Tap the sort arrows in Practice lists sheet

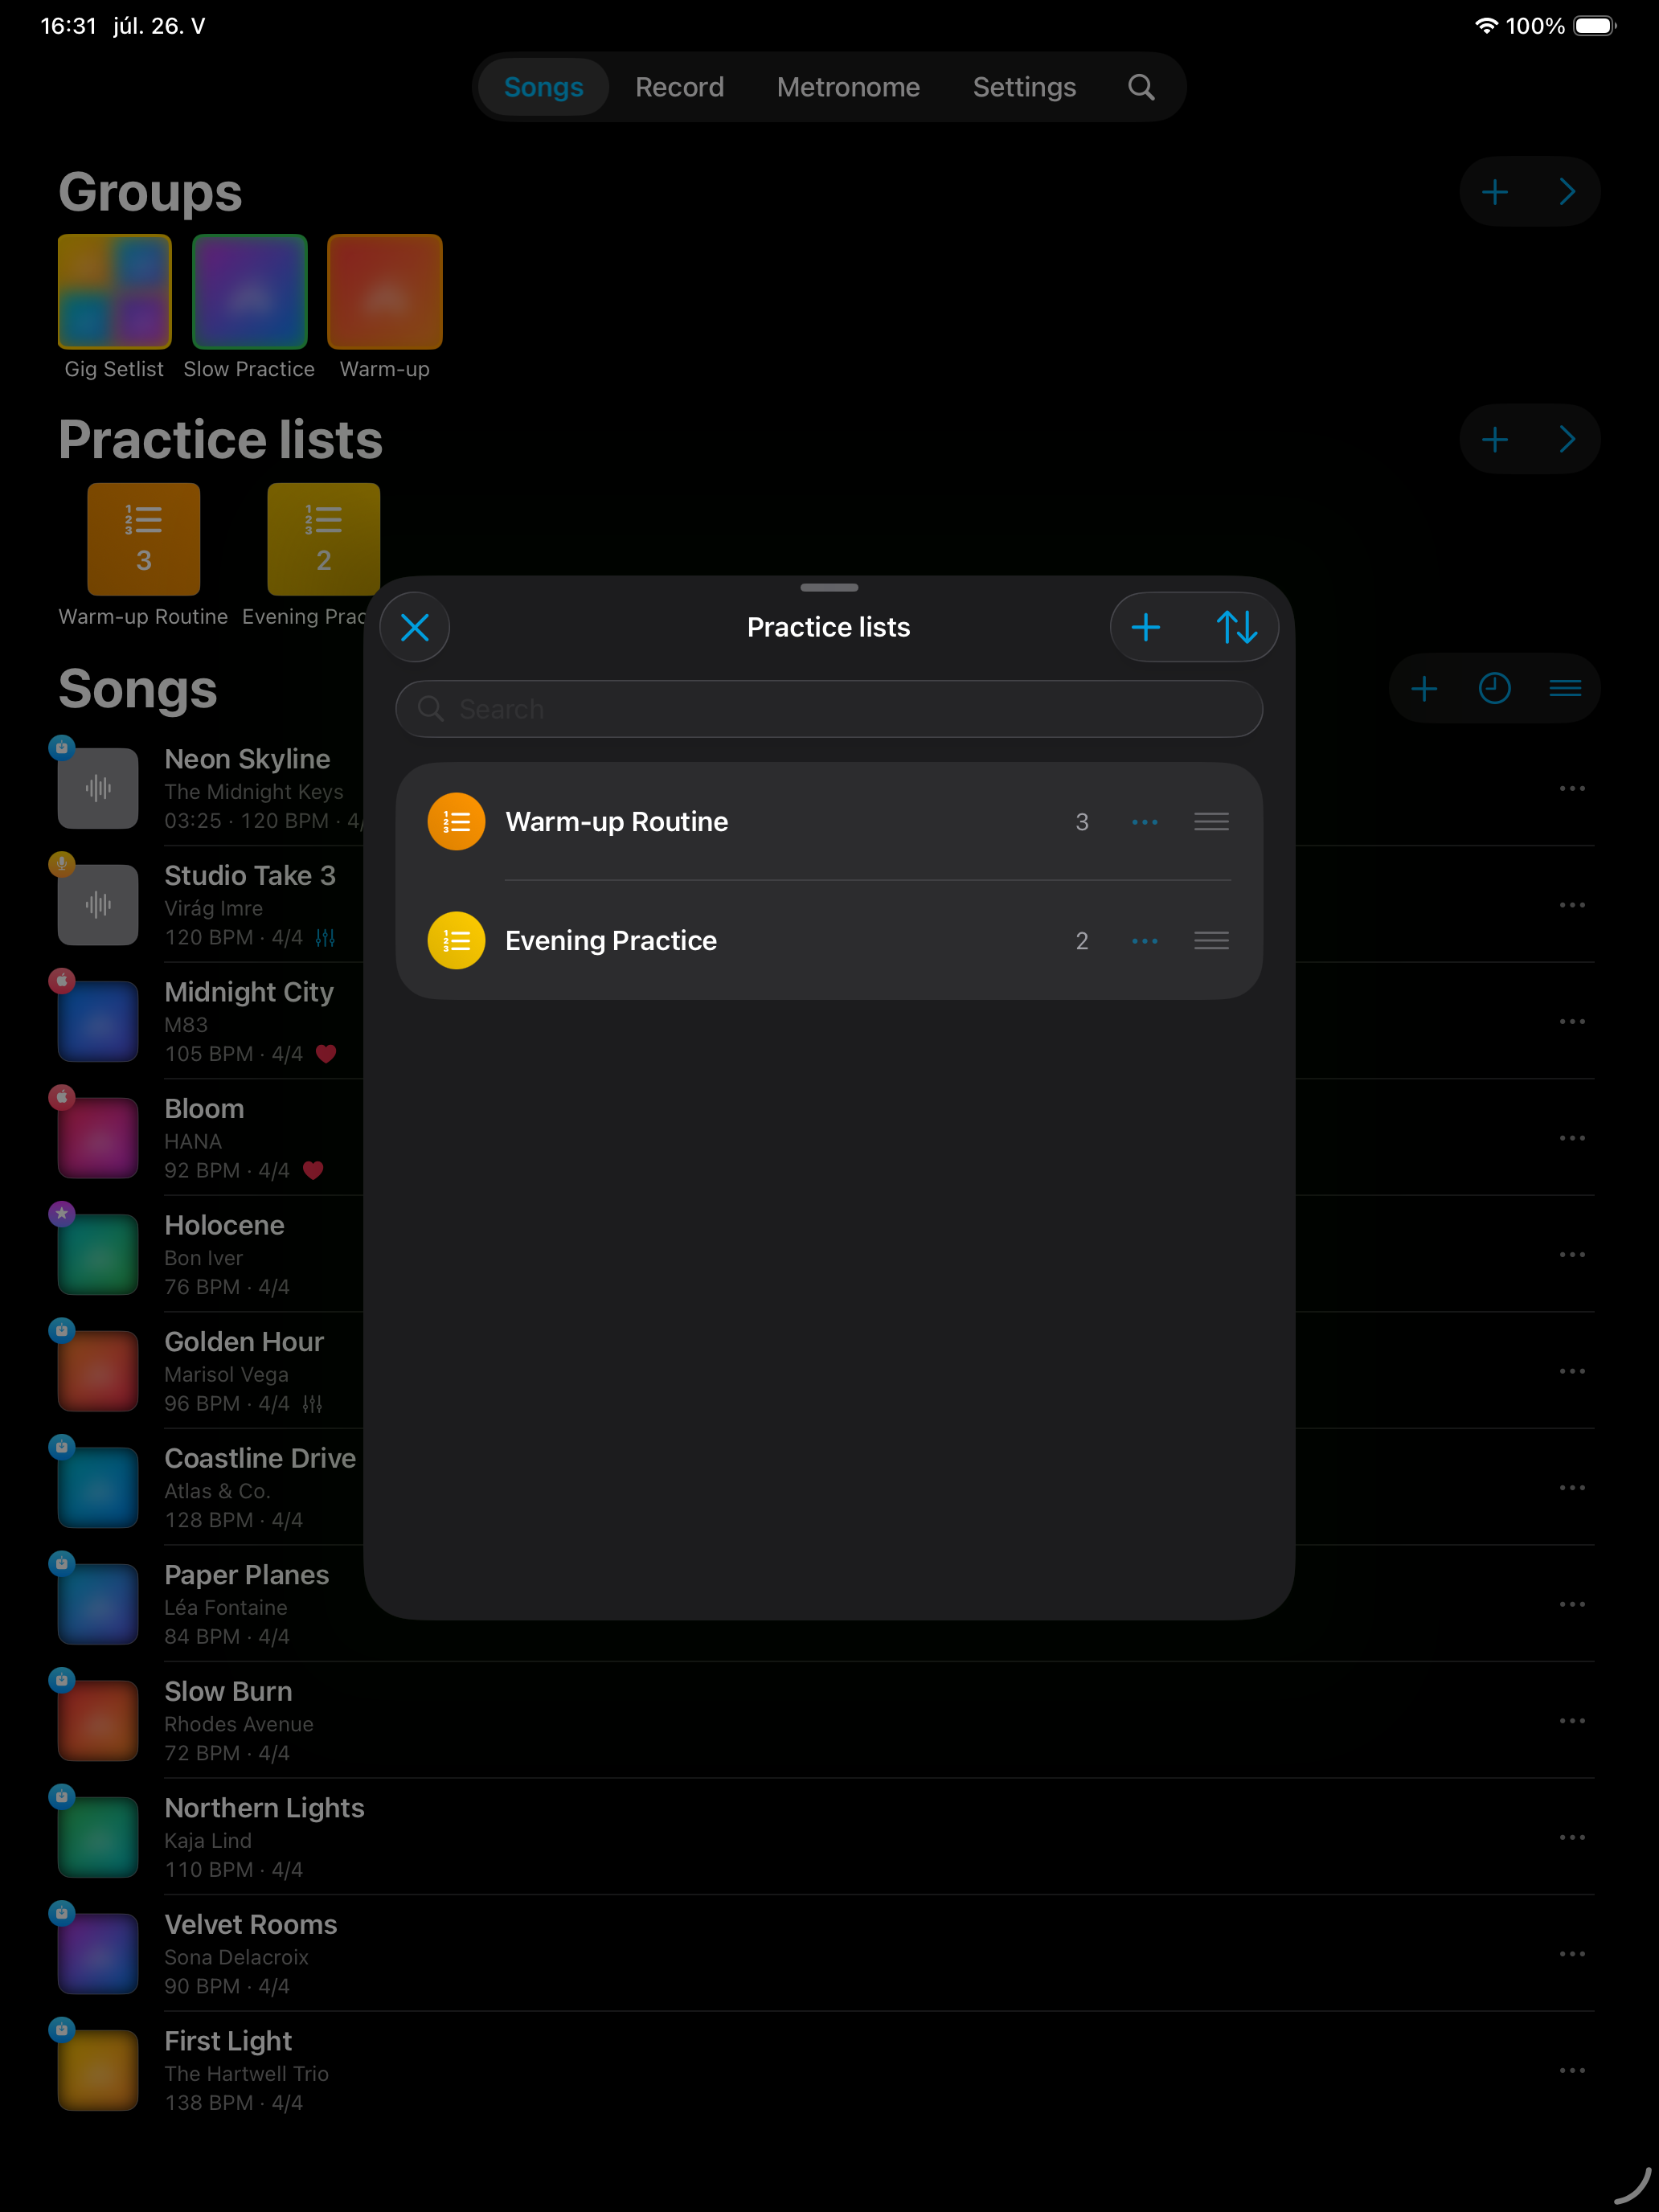point(1236,627)
